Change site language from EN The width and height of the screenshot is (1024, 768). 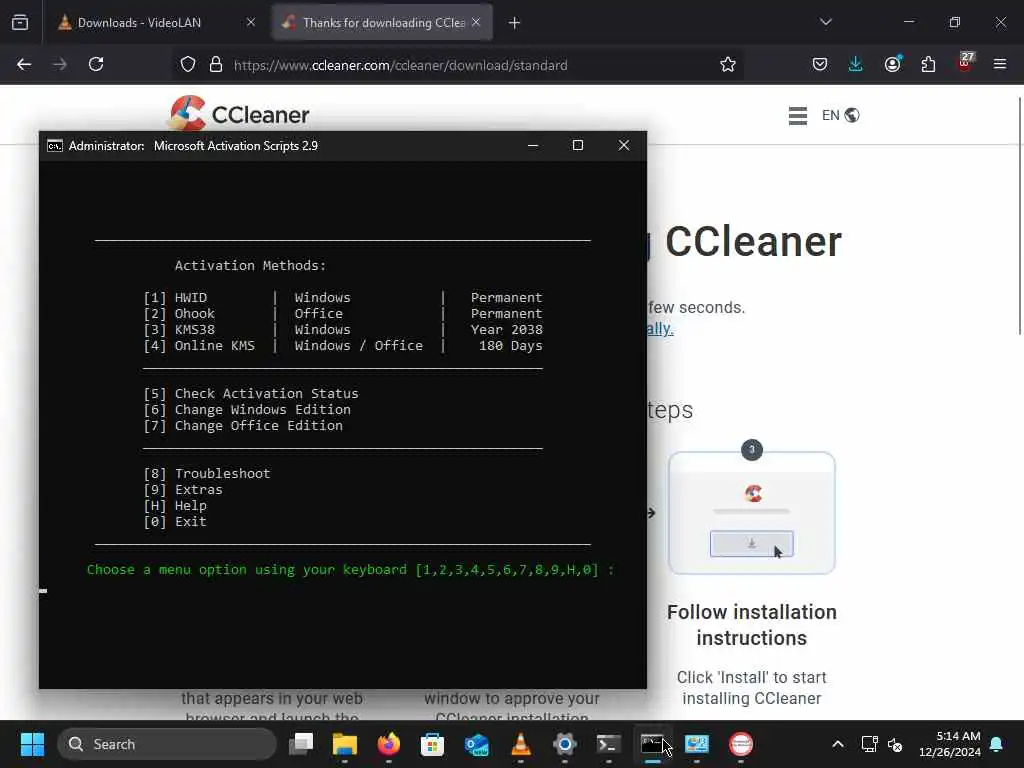click(x=840, y=116)
